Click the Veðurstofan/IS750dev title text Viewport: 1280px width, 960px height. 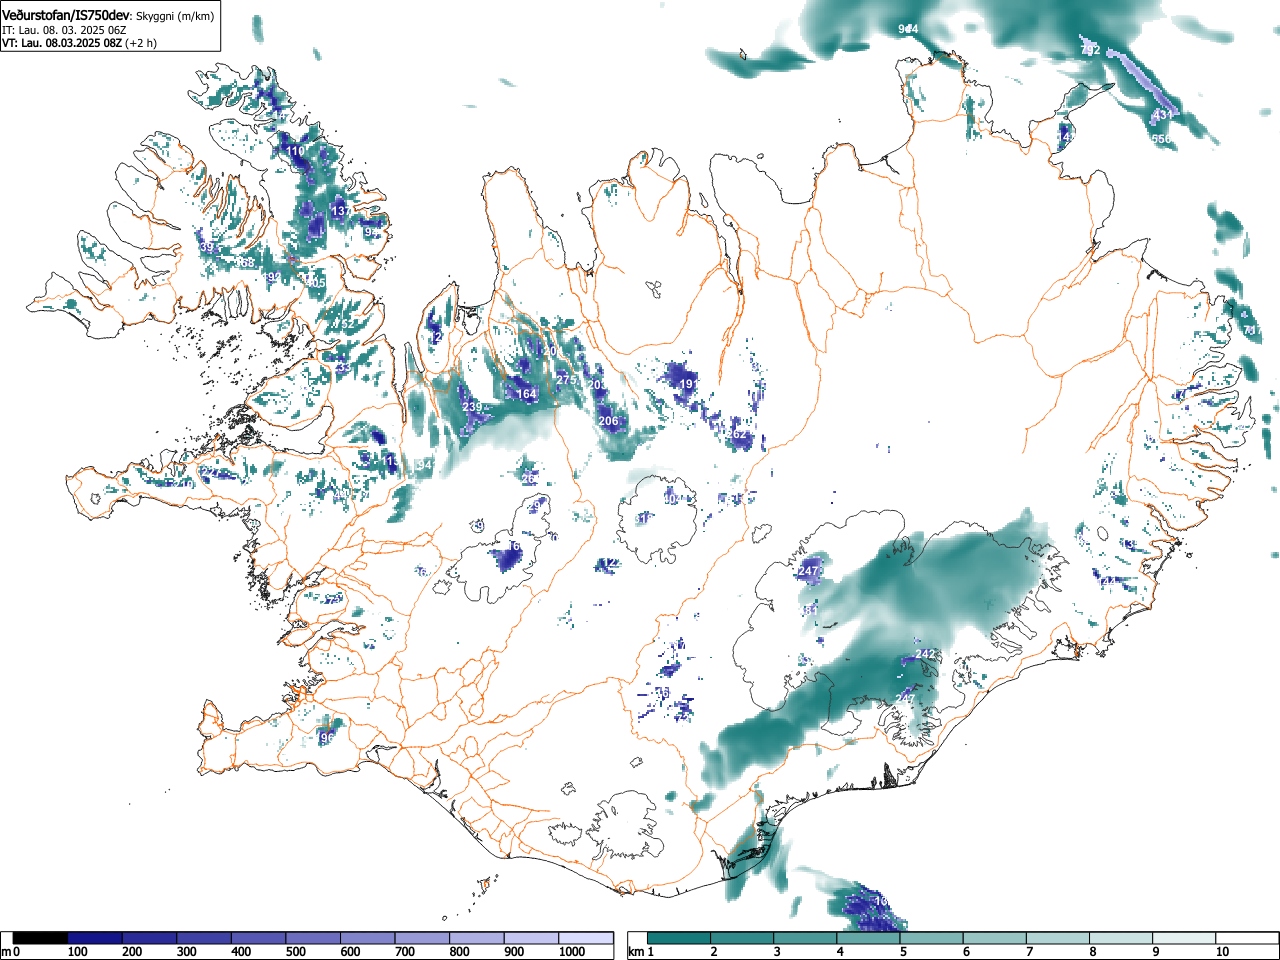(66, 15)
